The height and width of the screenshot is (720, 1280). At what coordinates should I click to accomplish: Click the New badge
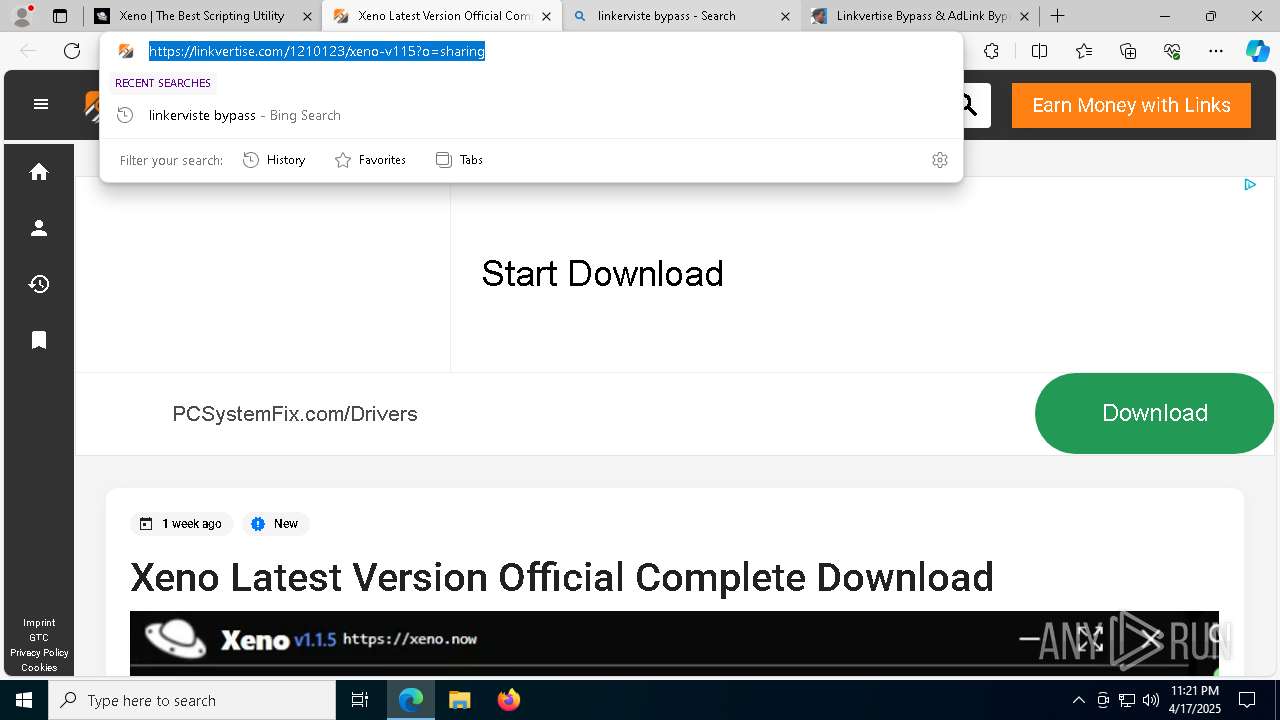pyautogui.click(x=275, y=524)
